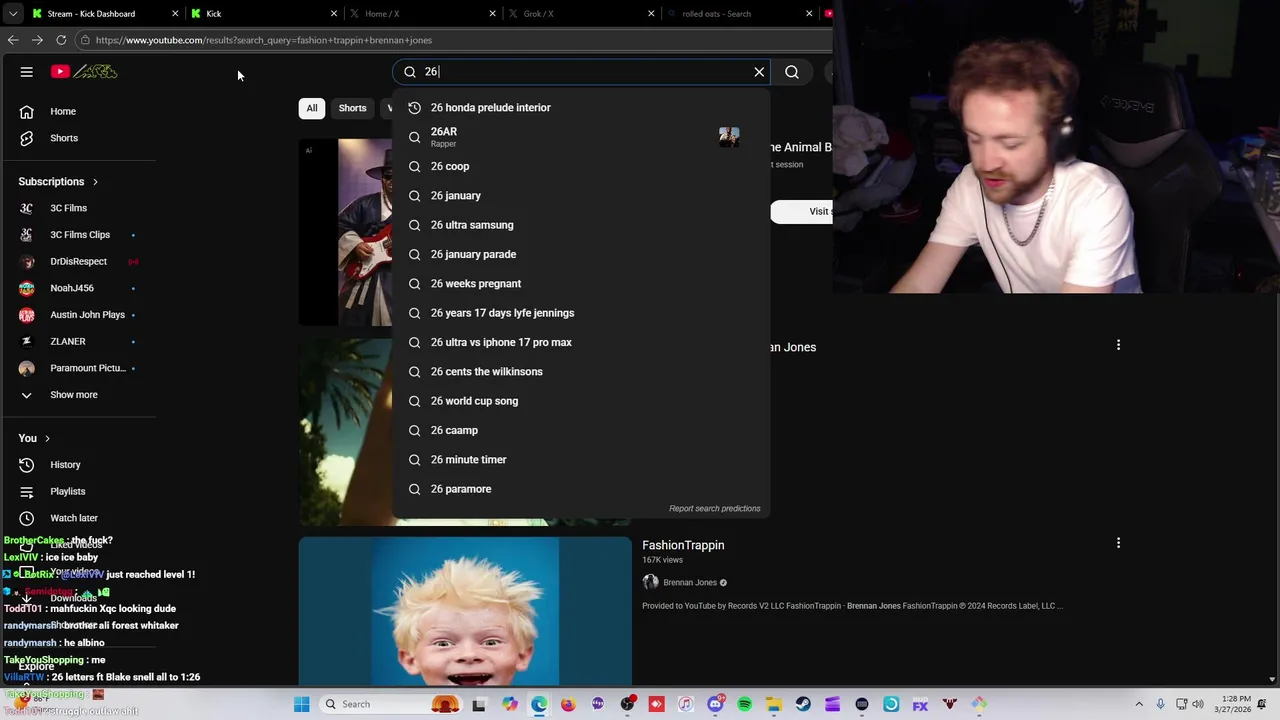
Task: Select 26 years 17 days lyfe jennings
Action: click(581, 313)
